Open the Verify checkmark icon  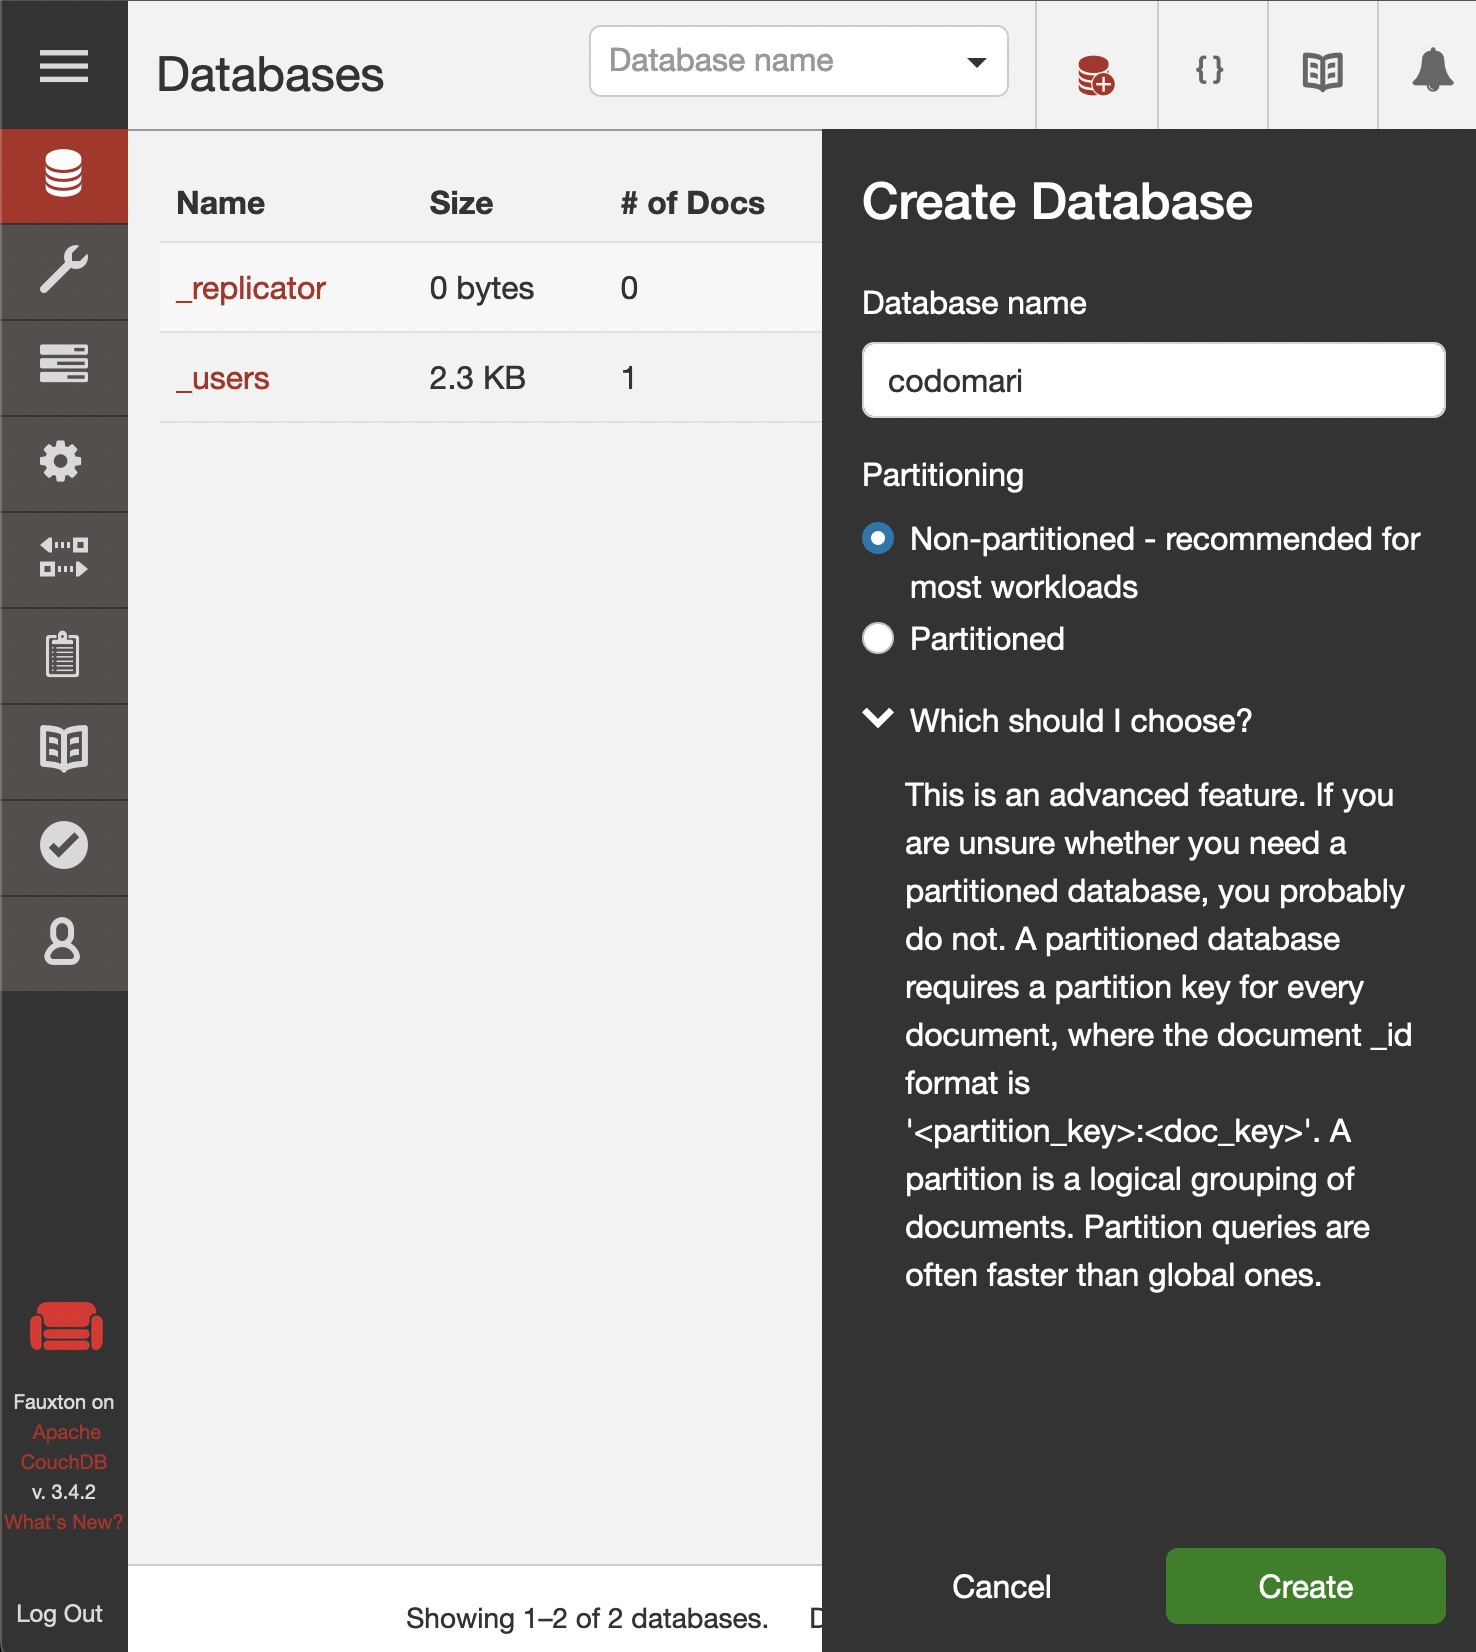(64, 847)
